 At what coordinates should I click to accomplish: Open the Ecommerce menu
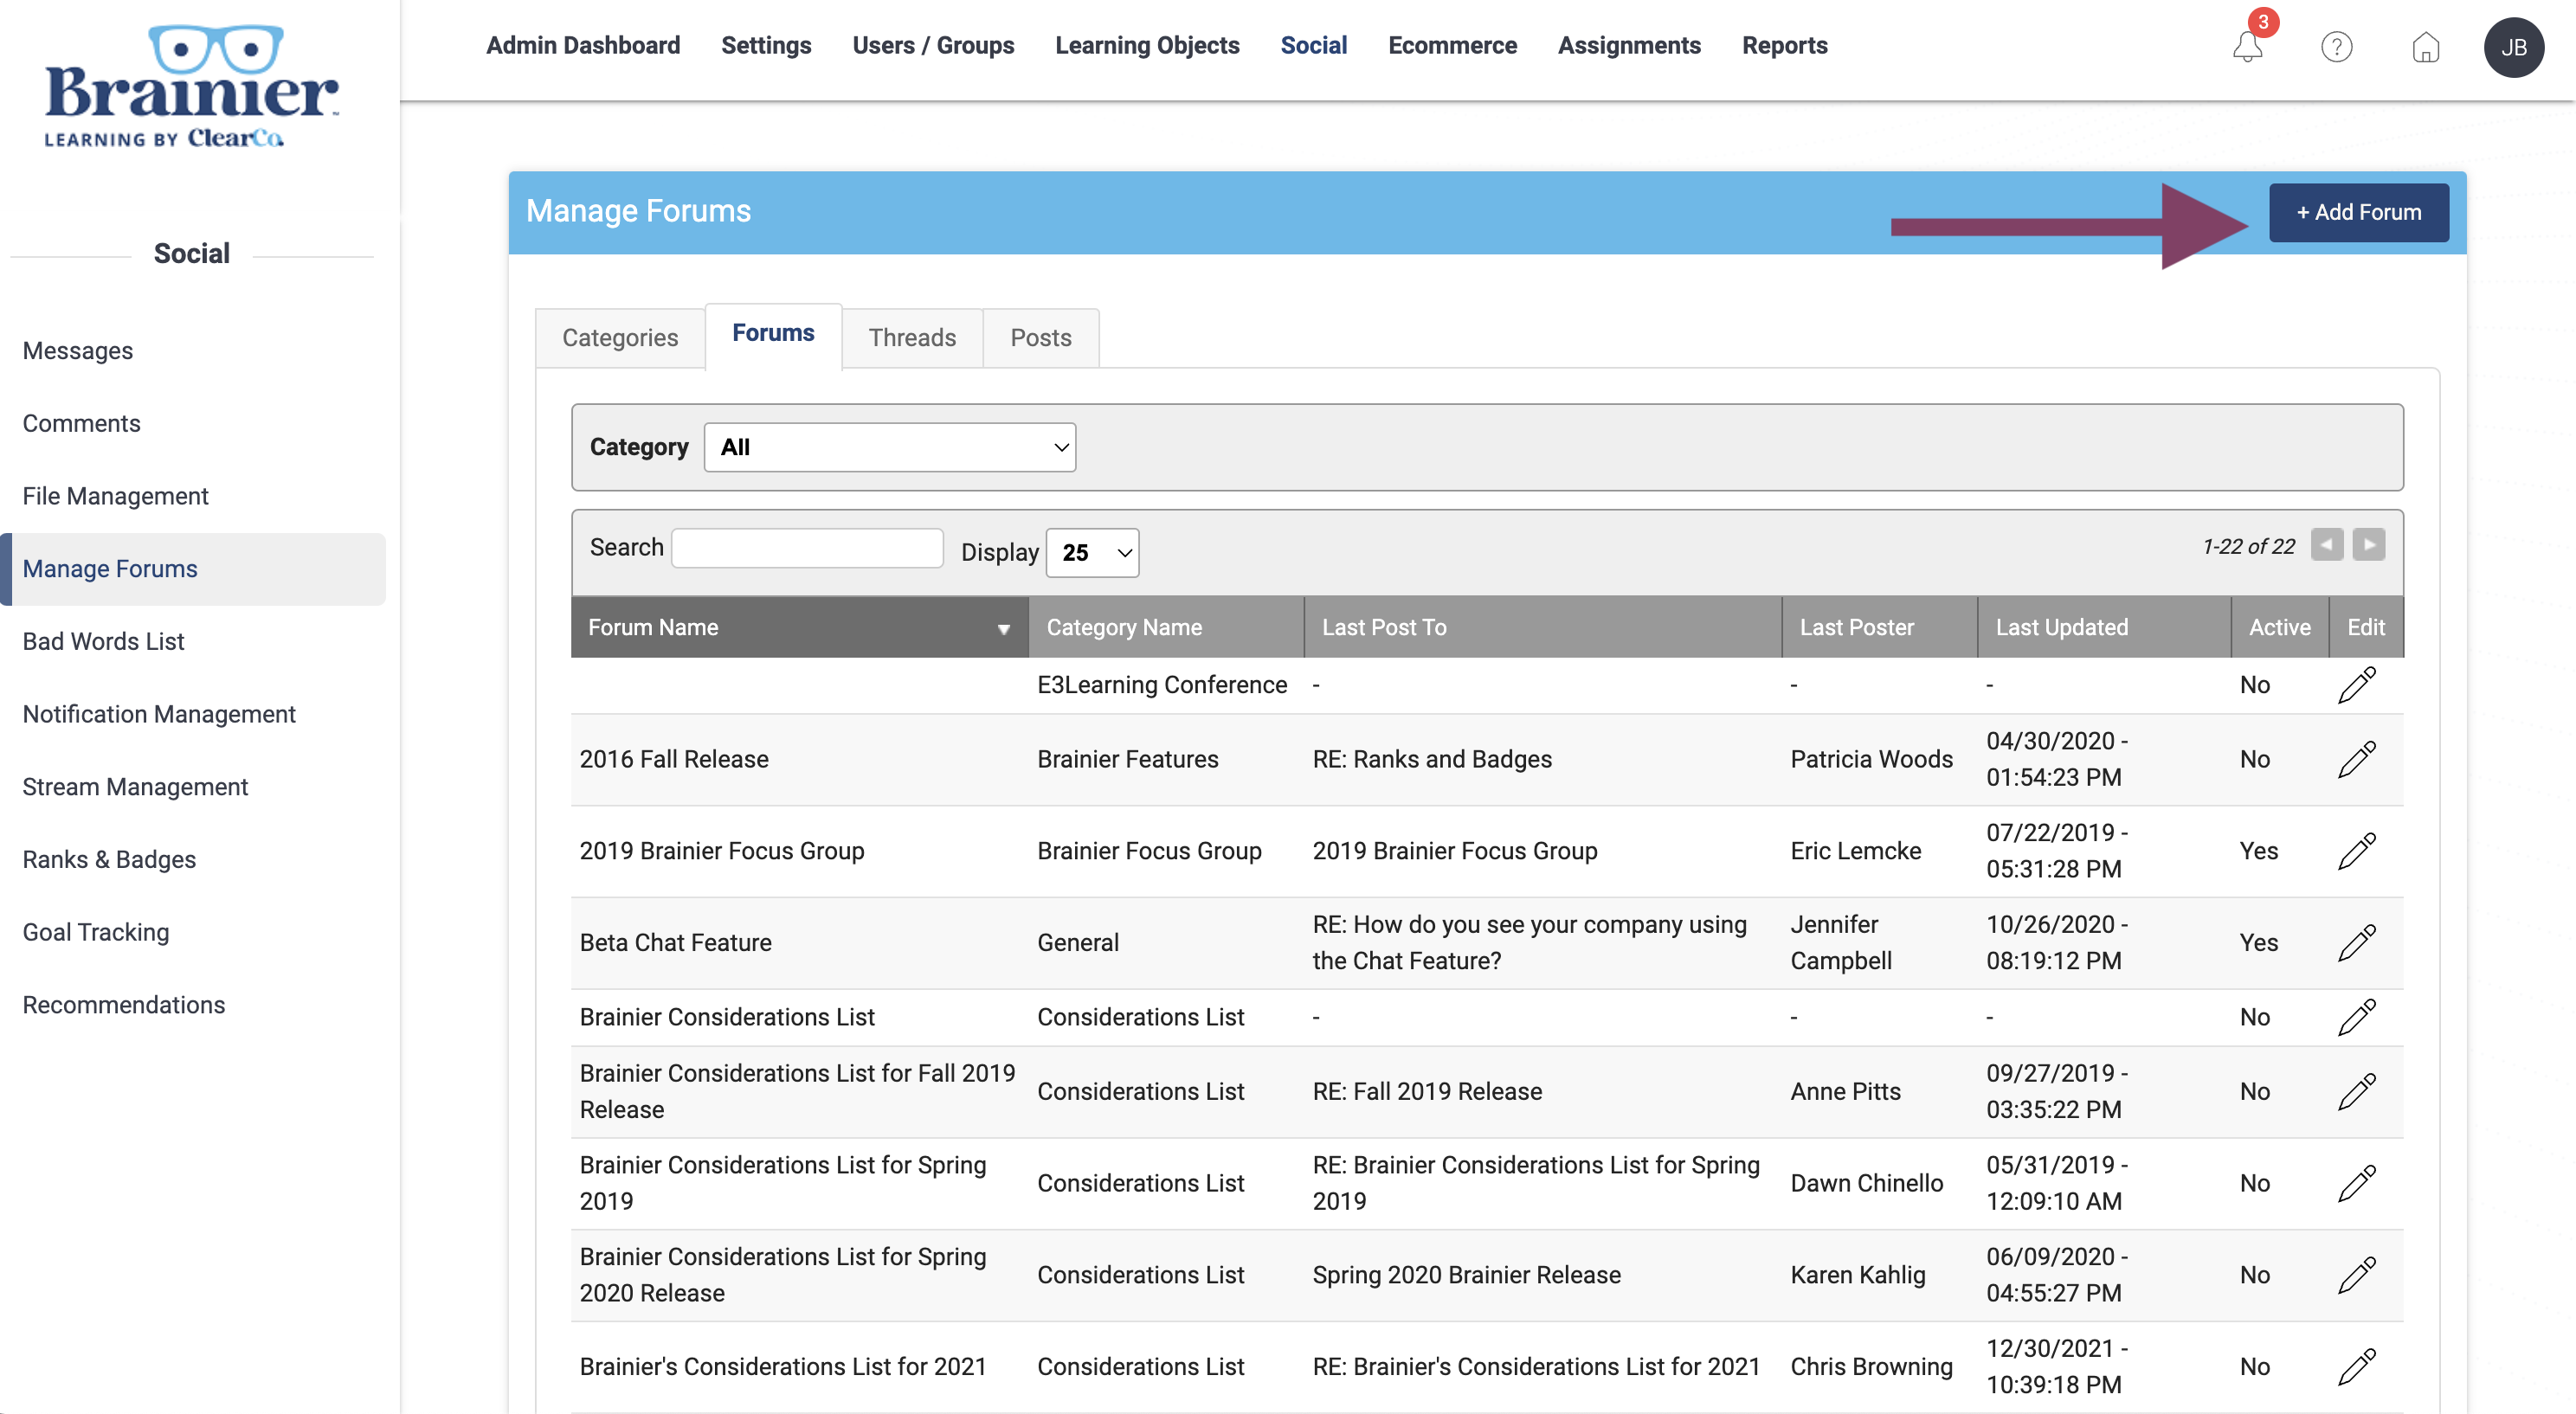(x=1452, y=46)
